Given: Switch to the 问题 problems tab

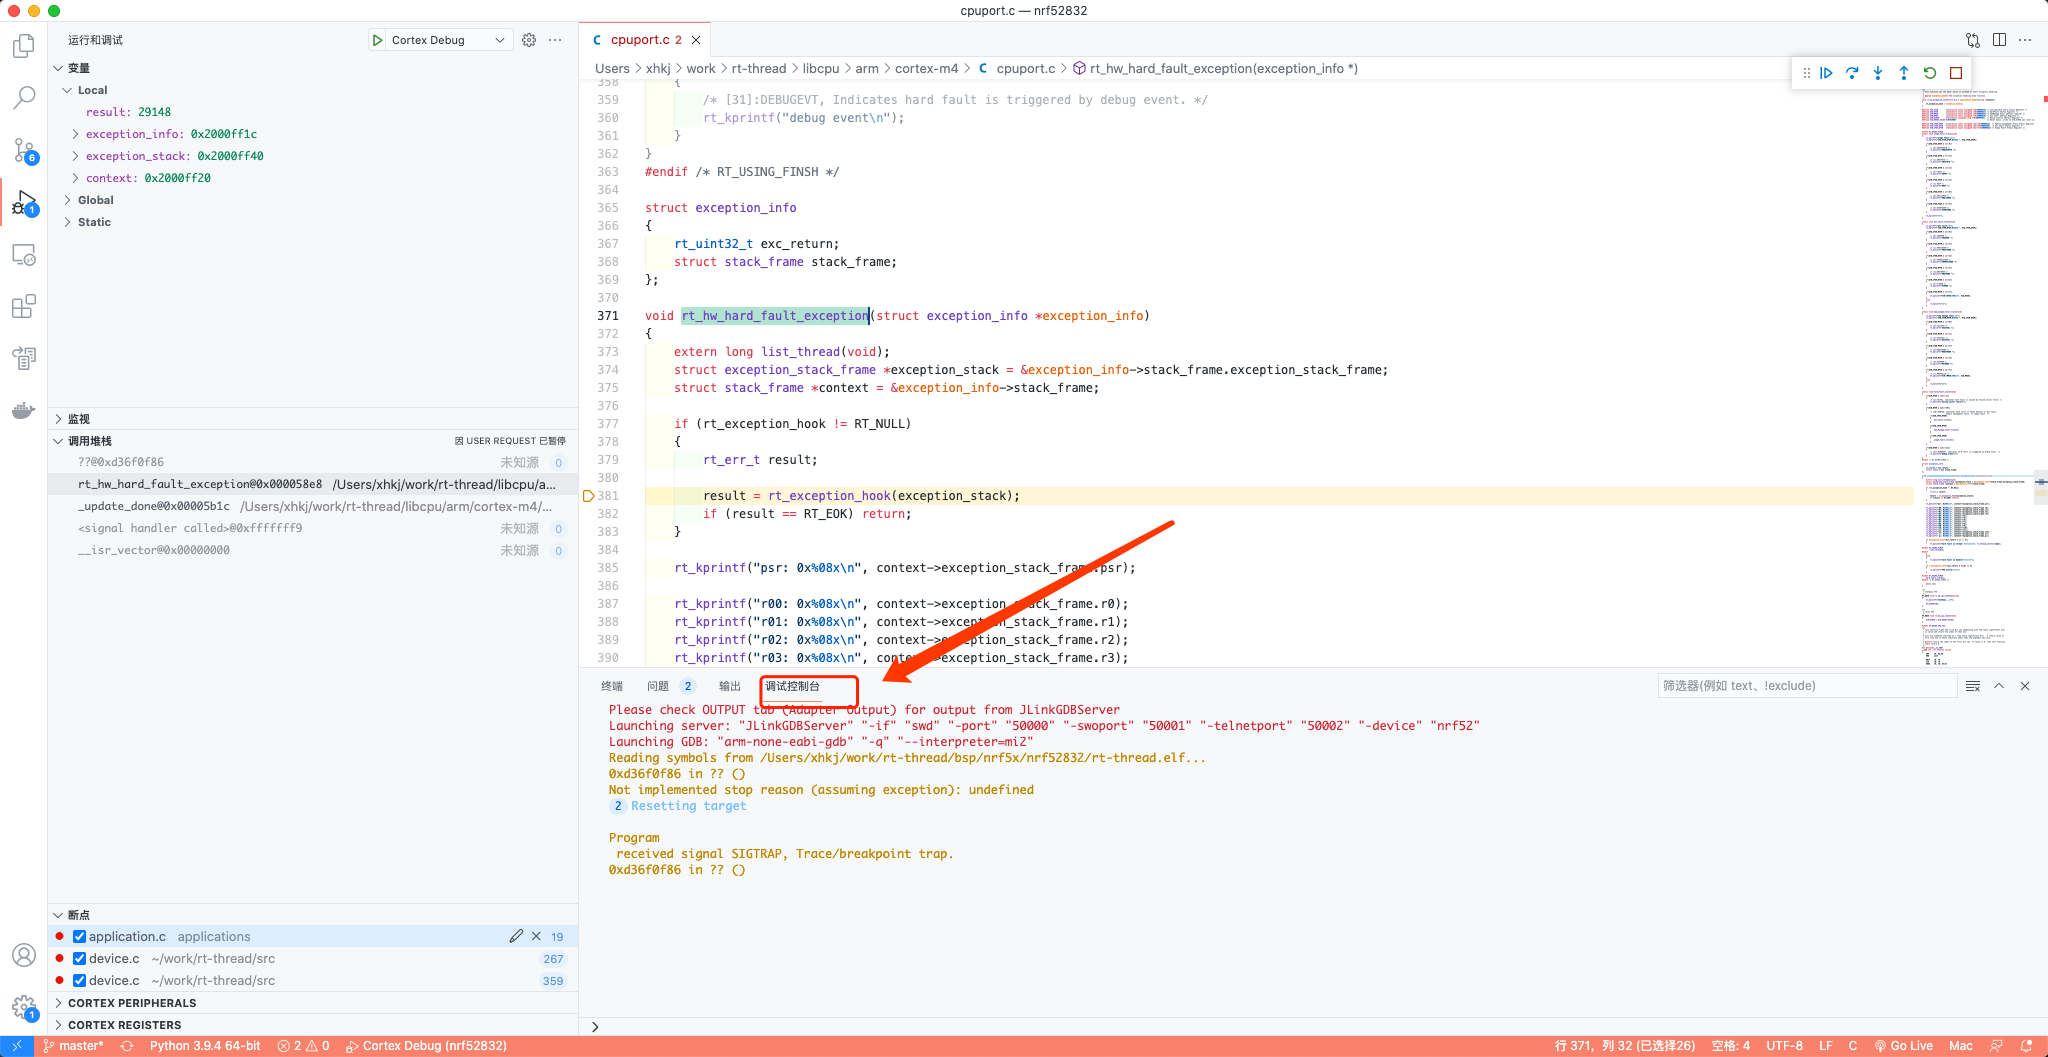Looking at the screenshot, I should tap(658, 686).
